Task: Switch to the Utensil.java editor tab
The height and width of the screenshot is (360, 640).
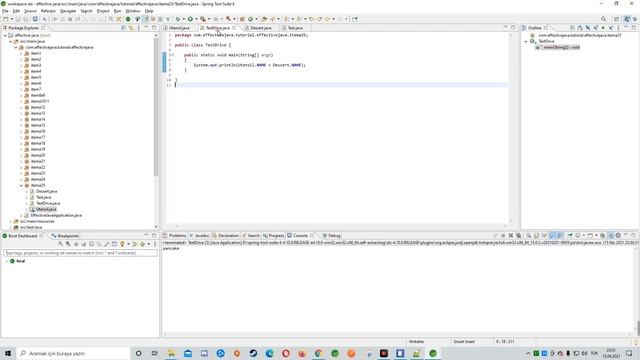Action: (179, 28)
